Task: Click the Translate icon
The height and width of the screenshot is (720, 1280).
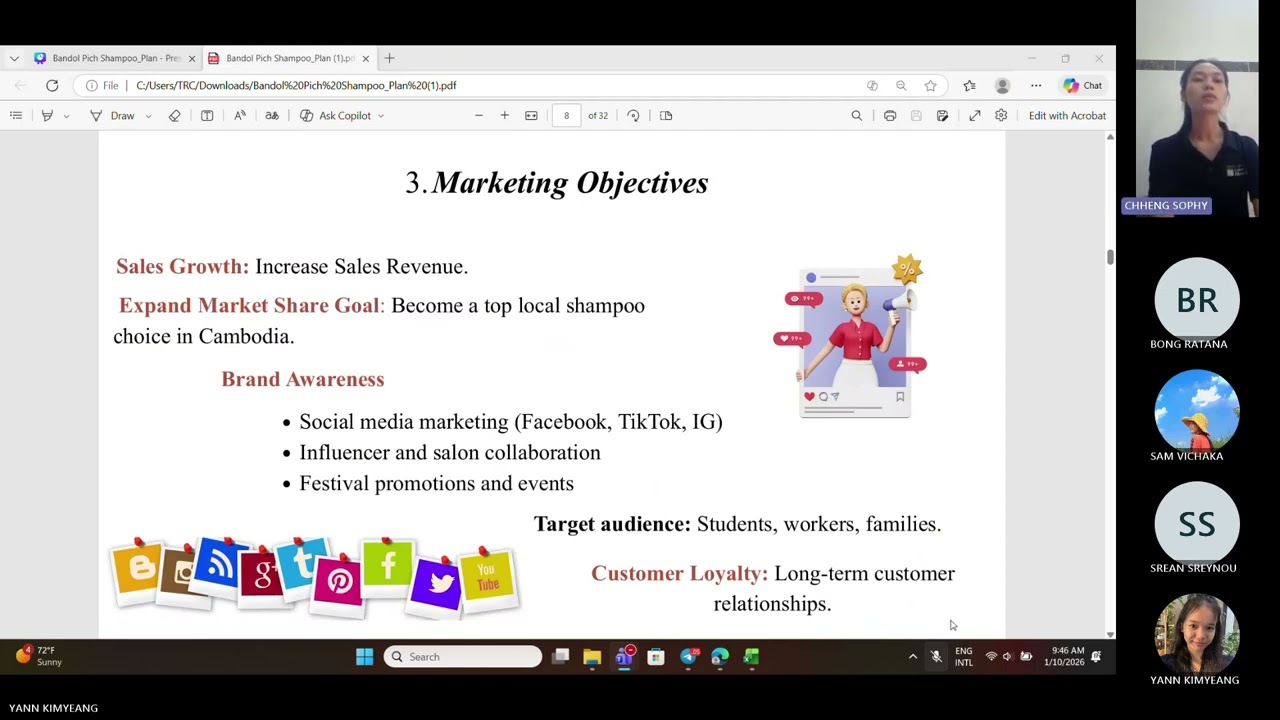Action: point(272,116)
